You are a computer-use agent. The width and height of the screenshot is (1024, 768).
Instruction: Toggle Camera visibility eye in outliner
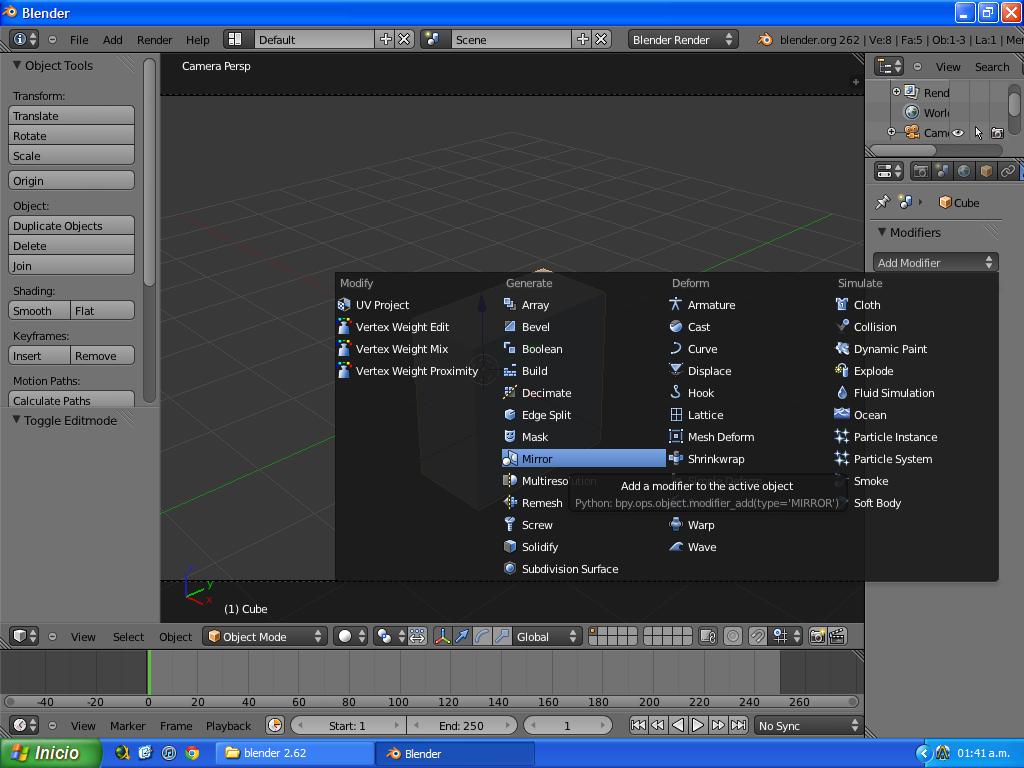tap(958, 133)
